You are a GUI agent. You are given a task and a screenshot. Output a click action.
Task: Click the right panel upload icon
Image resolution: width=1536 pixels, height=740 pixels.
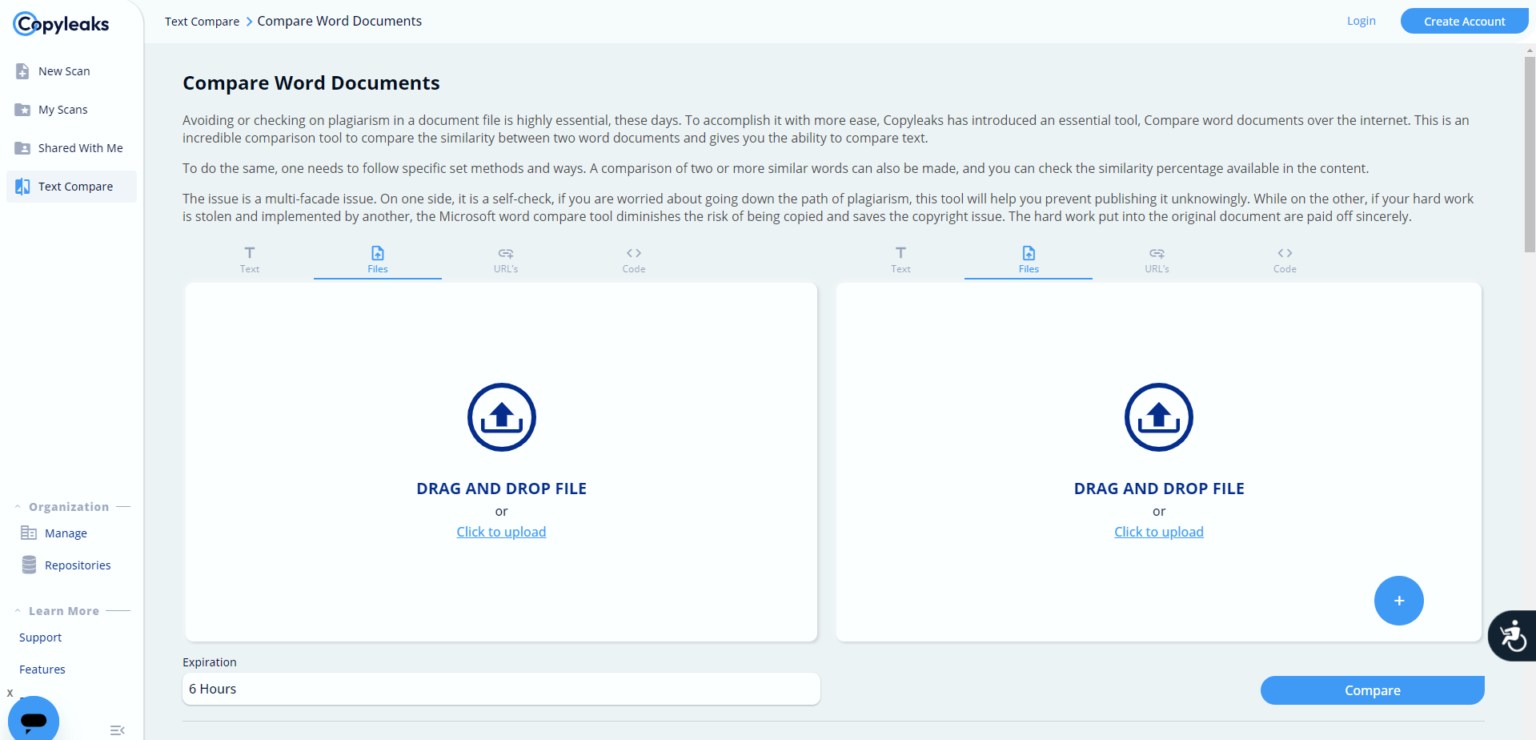[1158, 417]
